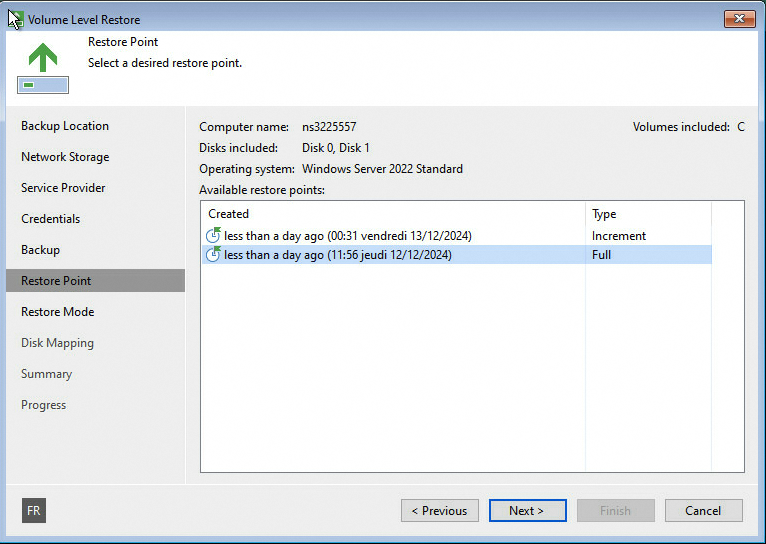Open the Backup wizard step
This screenshot has width=766, height=544.
(x=40, y=250)
